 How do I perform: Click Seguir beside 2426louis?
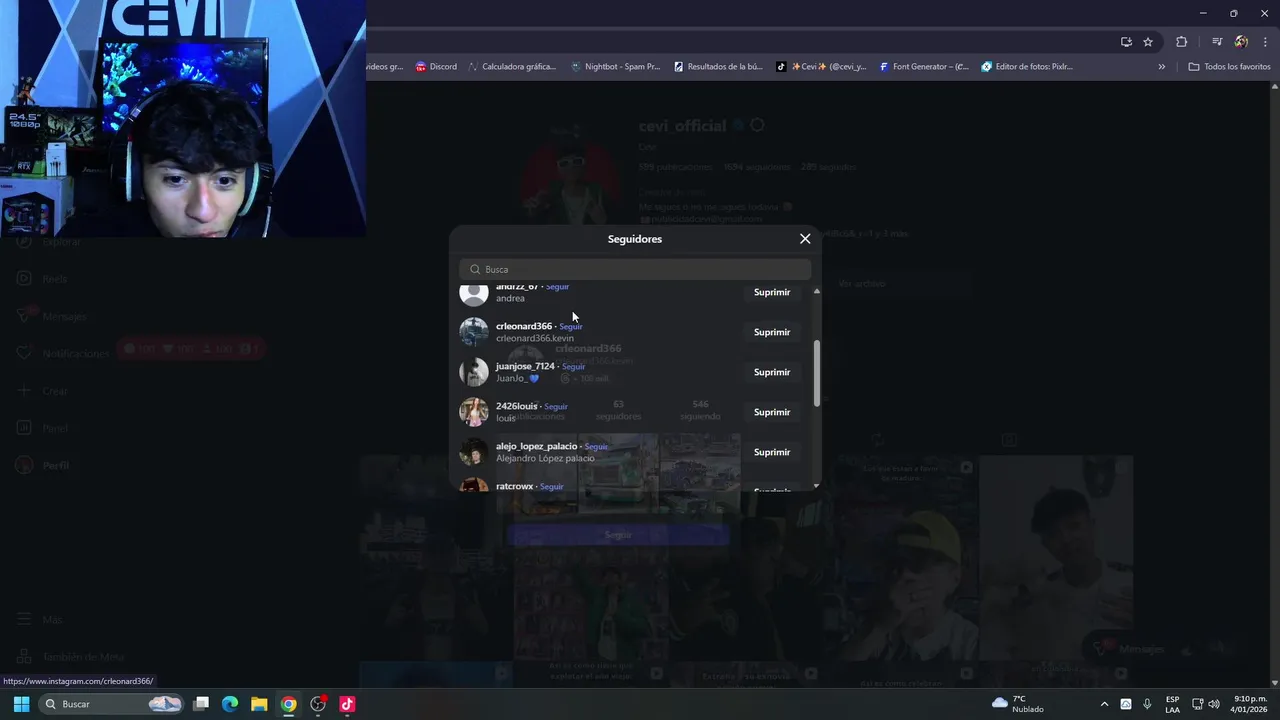pos(556,406)
